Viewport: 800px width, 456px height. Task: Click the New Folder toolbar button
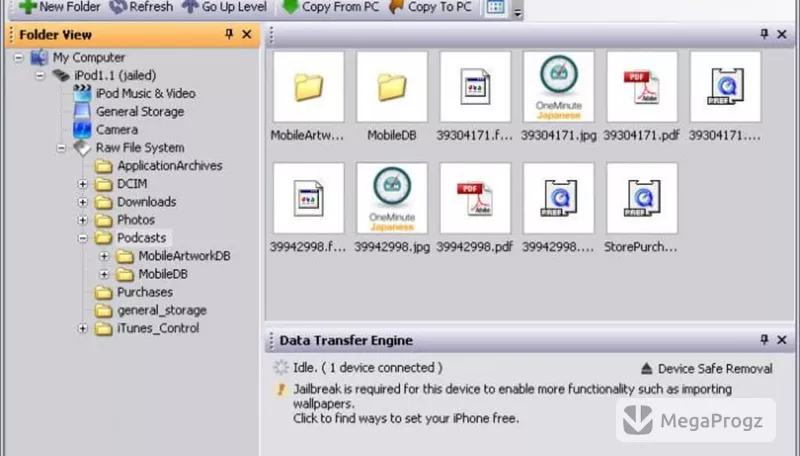pos(59,7)
